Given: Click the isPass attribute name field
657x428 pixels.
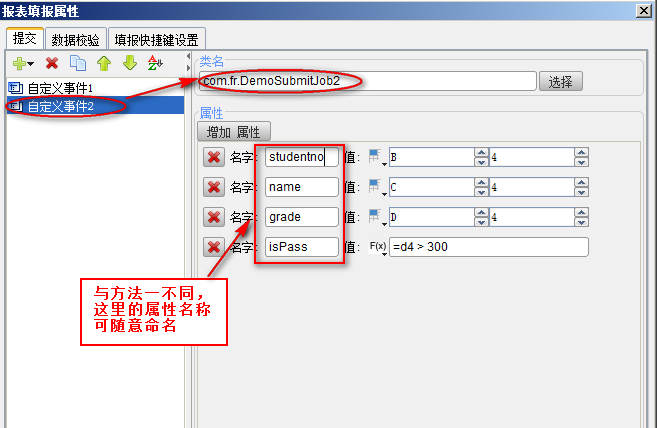Looking at the screenshot, I should (301, 247).
